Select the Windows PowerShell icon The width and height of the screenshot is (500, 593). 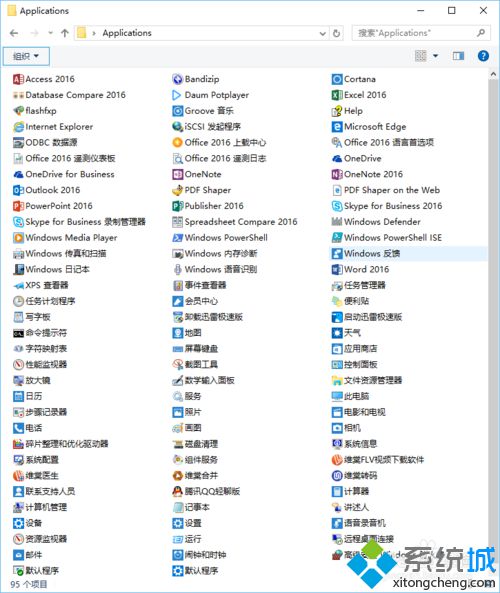177,238
